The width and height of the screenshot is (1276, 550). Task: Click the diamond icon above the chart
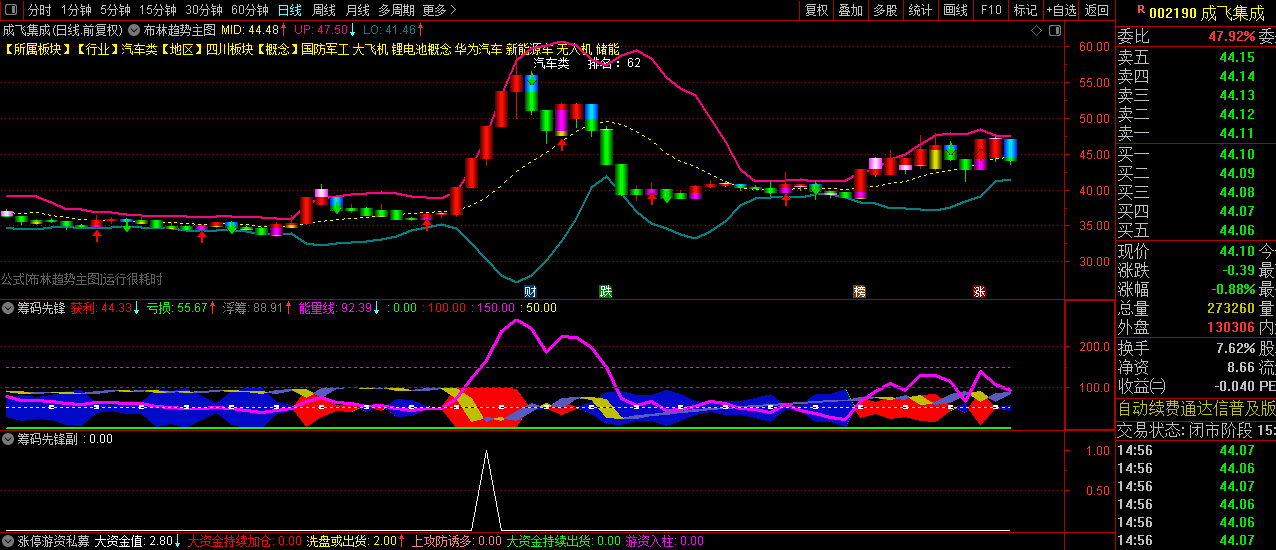click(1038, 30)
